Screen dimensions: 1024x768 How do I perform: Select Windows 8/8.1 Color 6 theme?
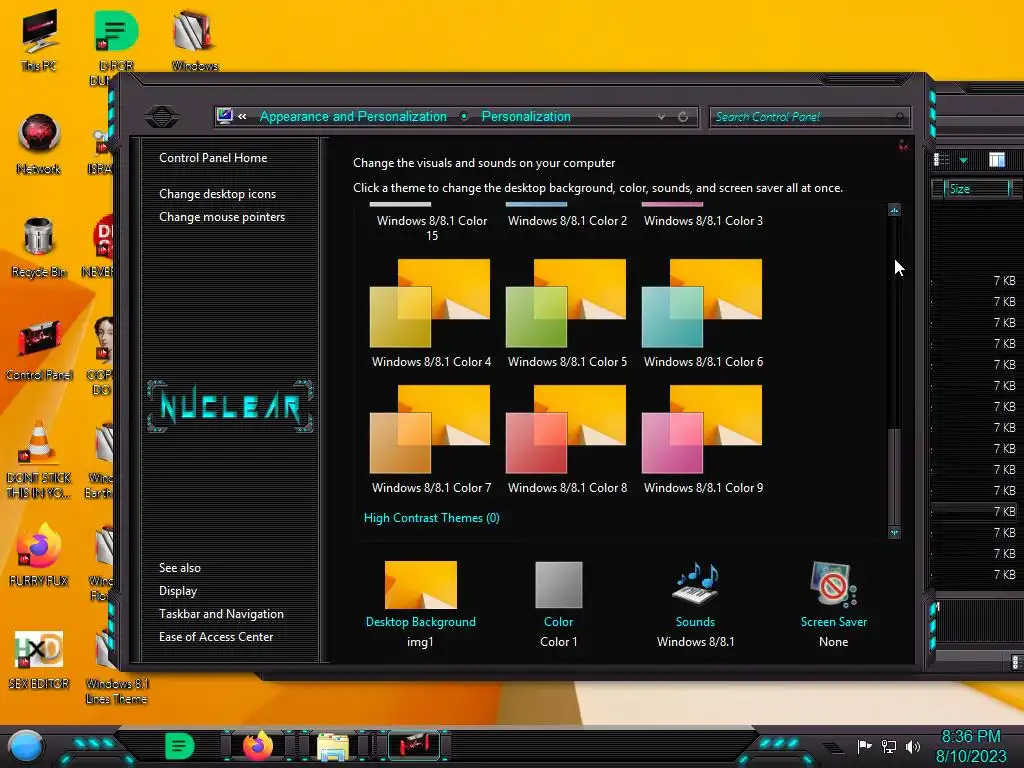(x=703, y=313)
